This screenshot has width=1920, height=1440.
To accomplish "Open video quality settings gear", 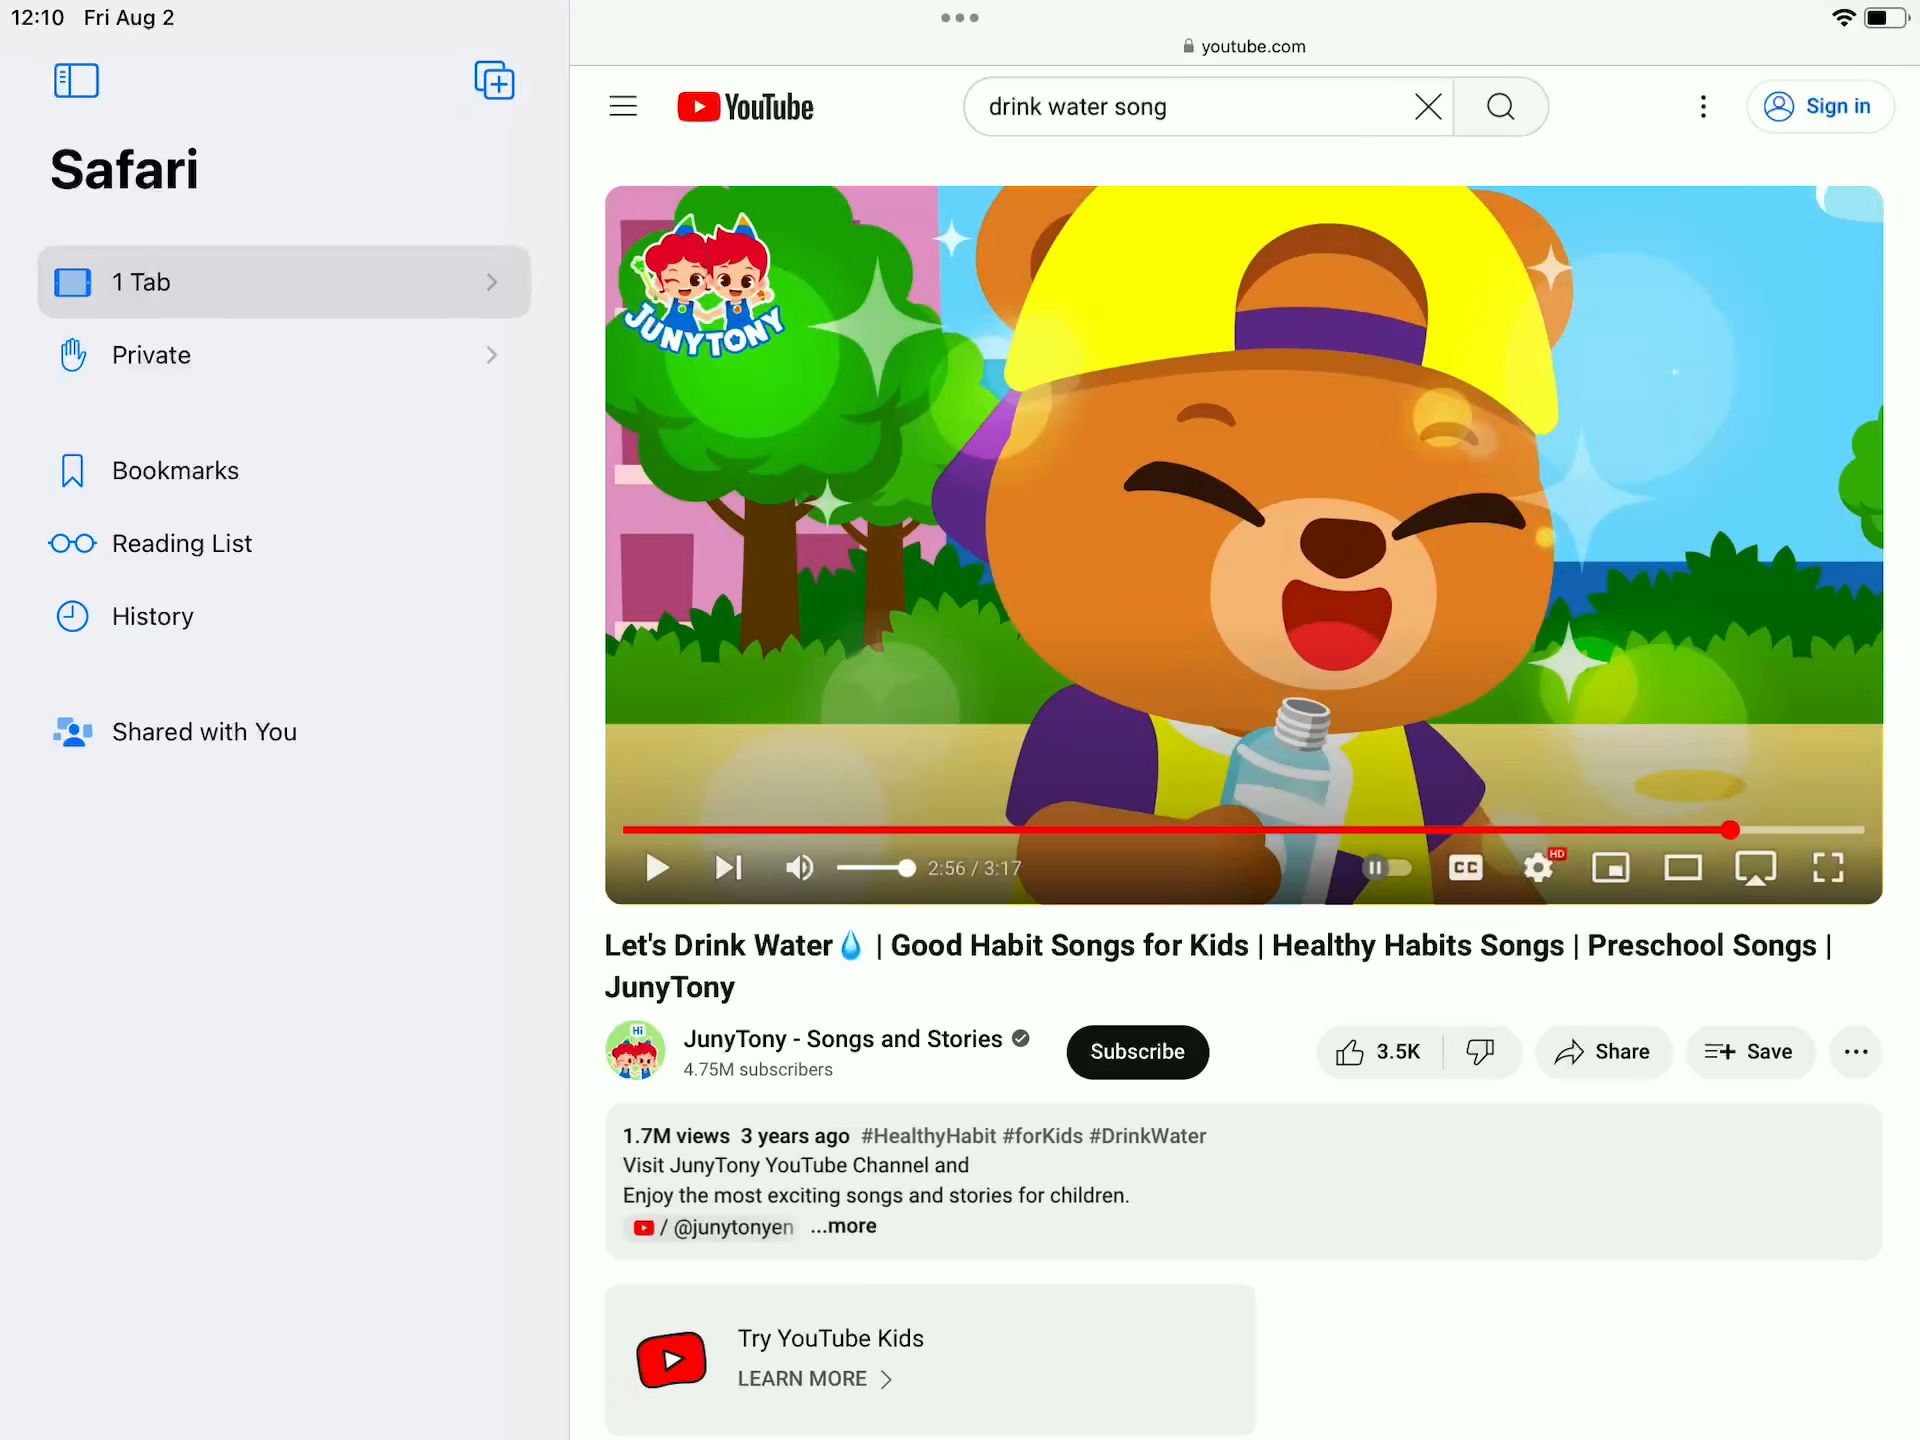I will tap(1540, 867).
